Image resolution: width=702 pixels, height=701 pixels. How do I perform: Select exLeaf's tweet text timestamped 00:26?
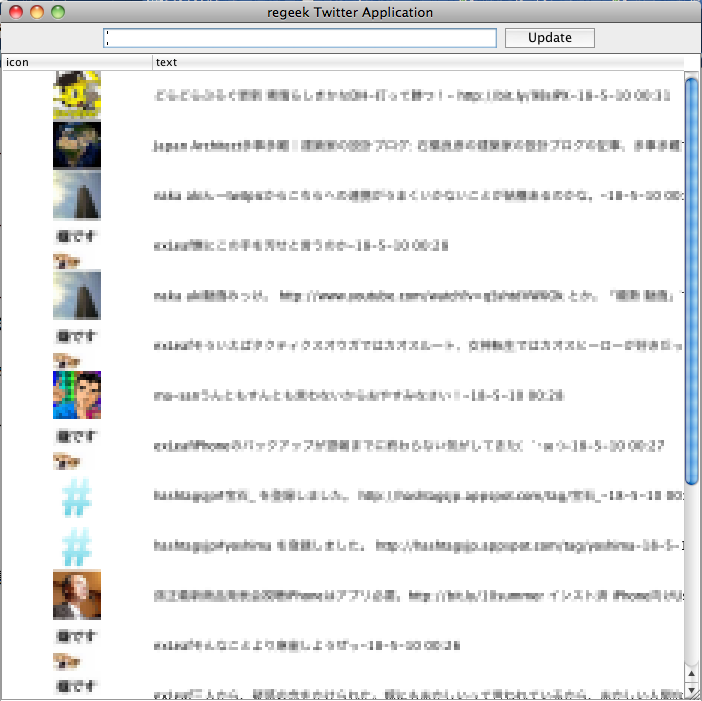point(307,646)
